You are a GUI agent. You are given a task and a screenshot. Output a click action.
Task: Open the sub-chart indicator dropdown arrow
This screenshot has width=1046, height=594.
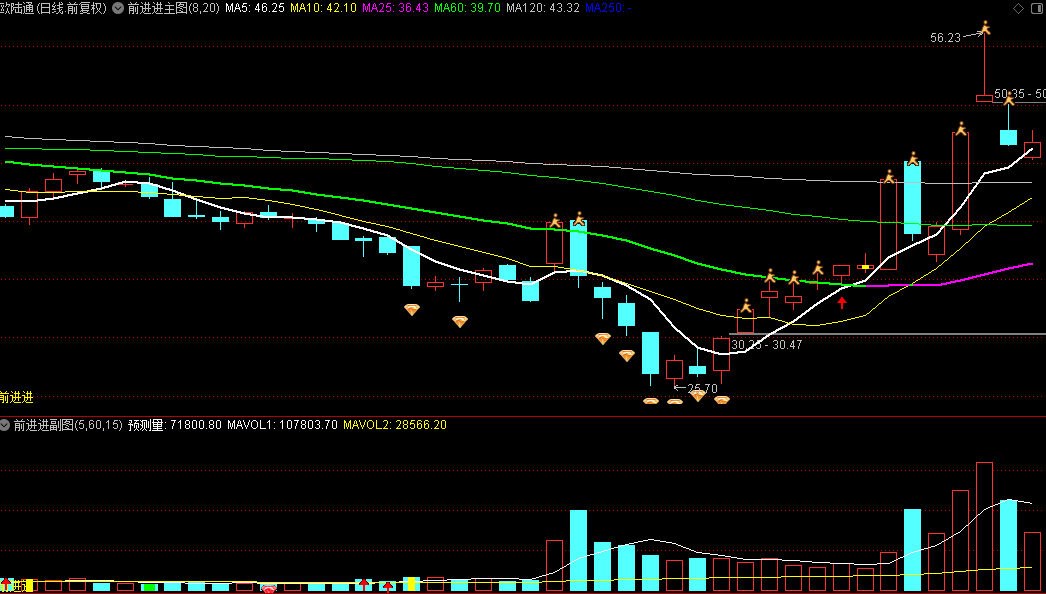(x=5, y=424)
